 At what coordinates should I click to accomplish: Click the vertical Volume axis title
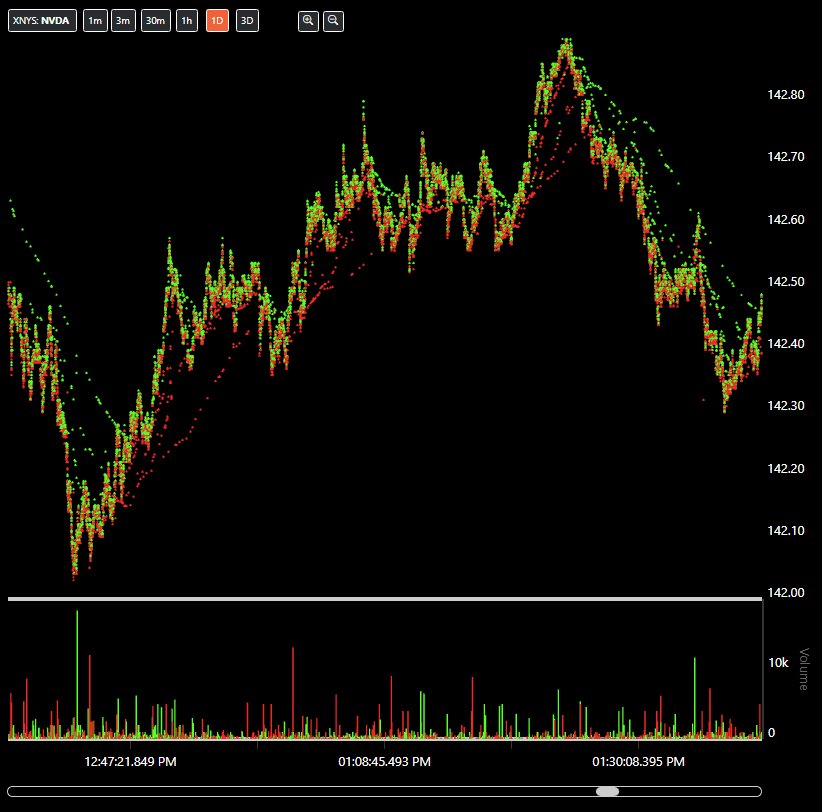(x=803, y=669)
